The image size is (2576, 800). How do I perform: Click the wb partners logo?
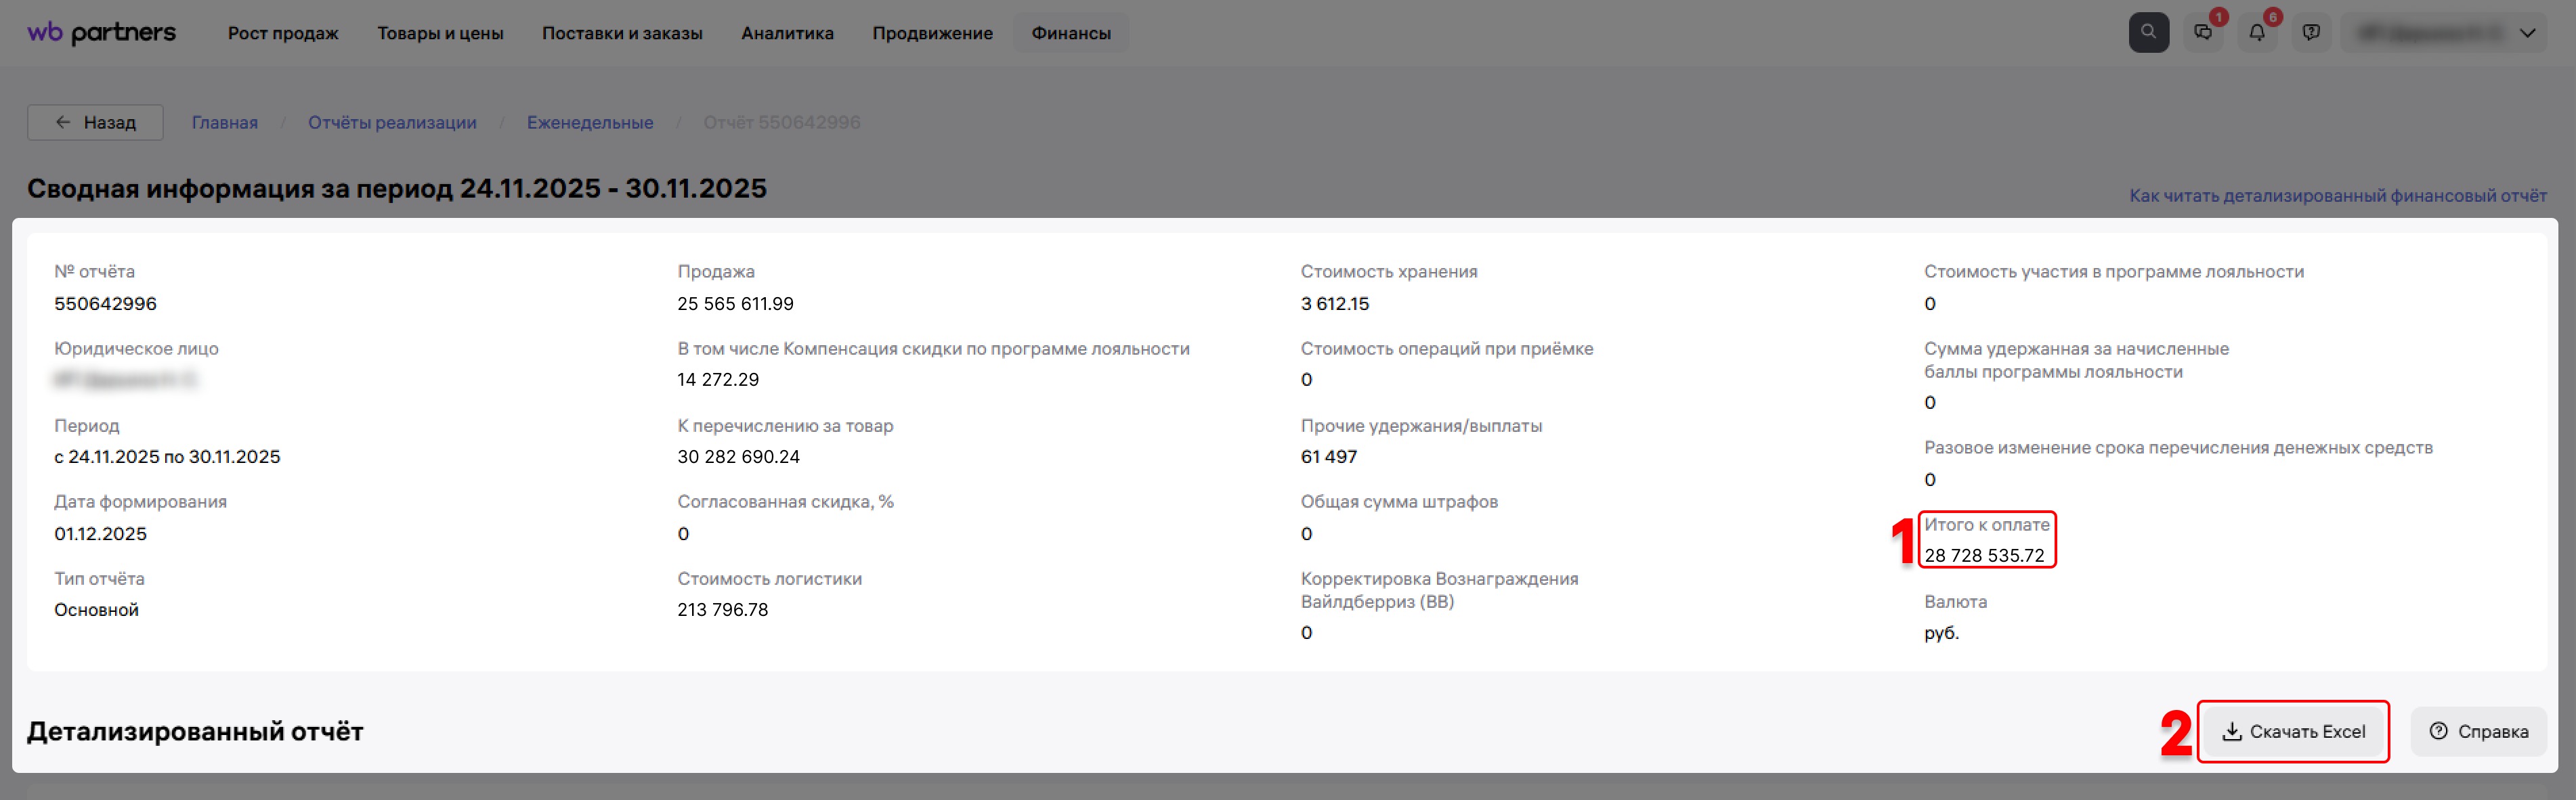101,33
